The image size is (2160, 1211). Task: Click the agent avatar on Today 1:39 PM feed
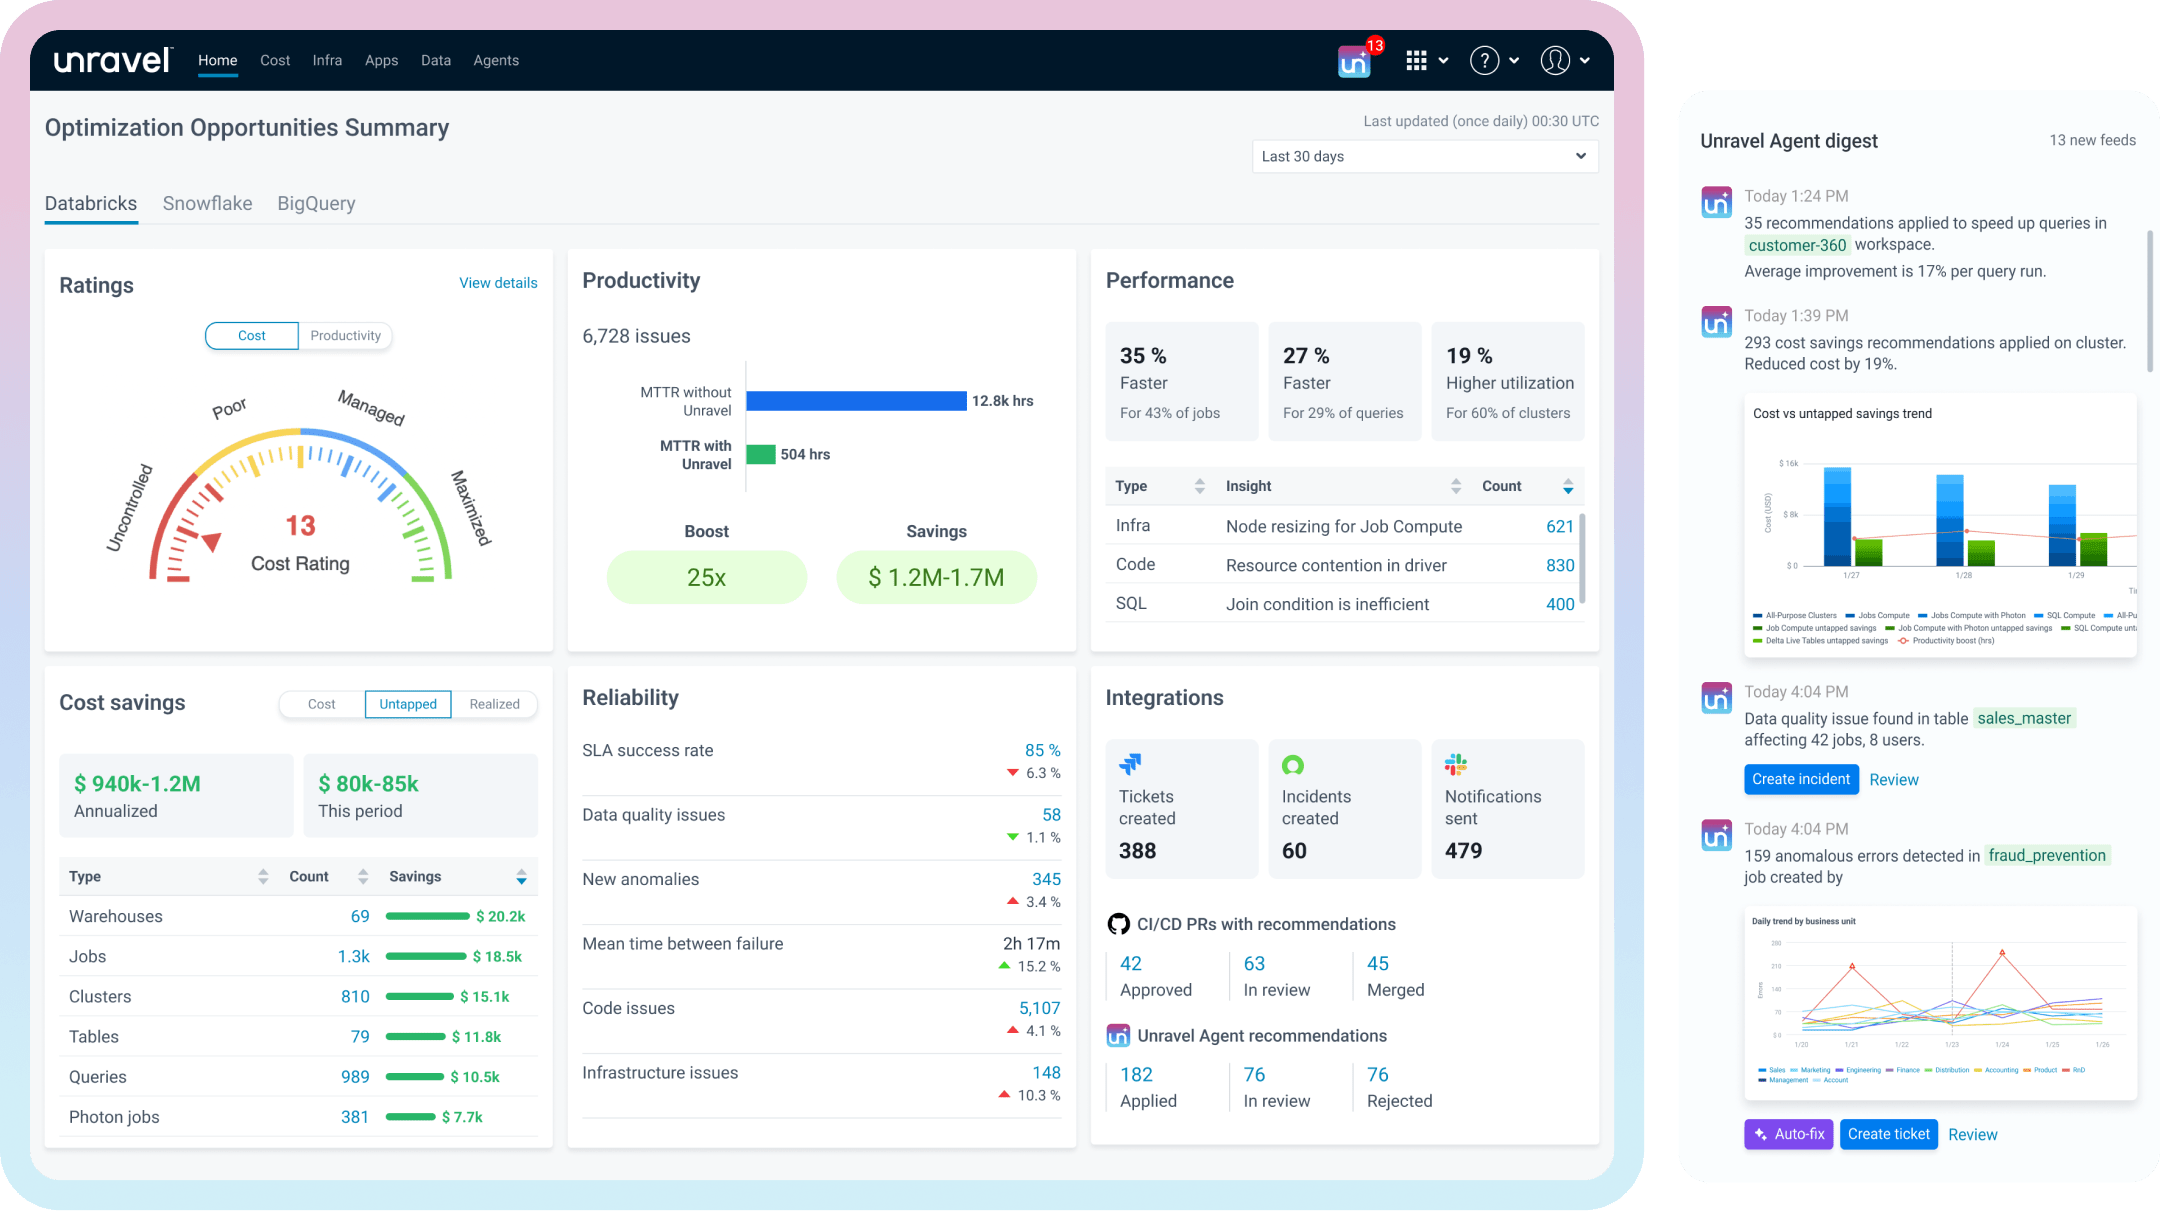click(x=1717, y=322)
